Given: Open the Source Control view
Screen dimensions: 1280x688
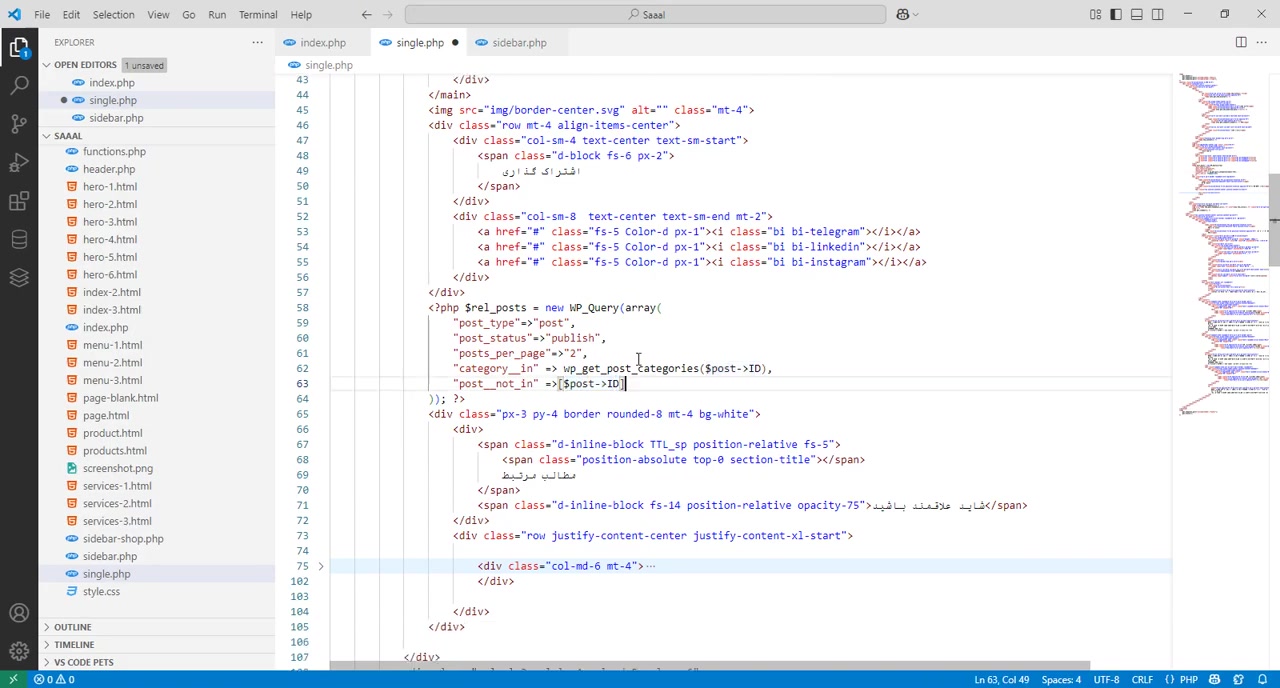Looking at the screenshot, I should tap(19, 124).
